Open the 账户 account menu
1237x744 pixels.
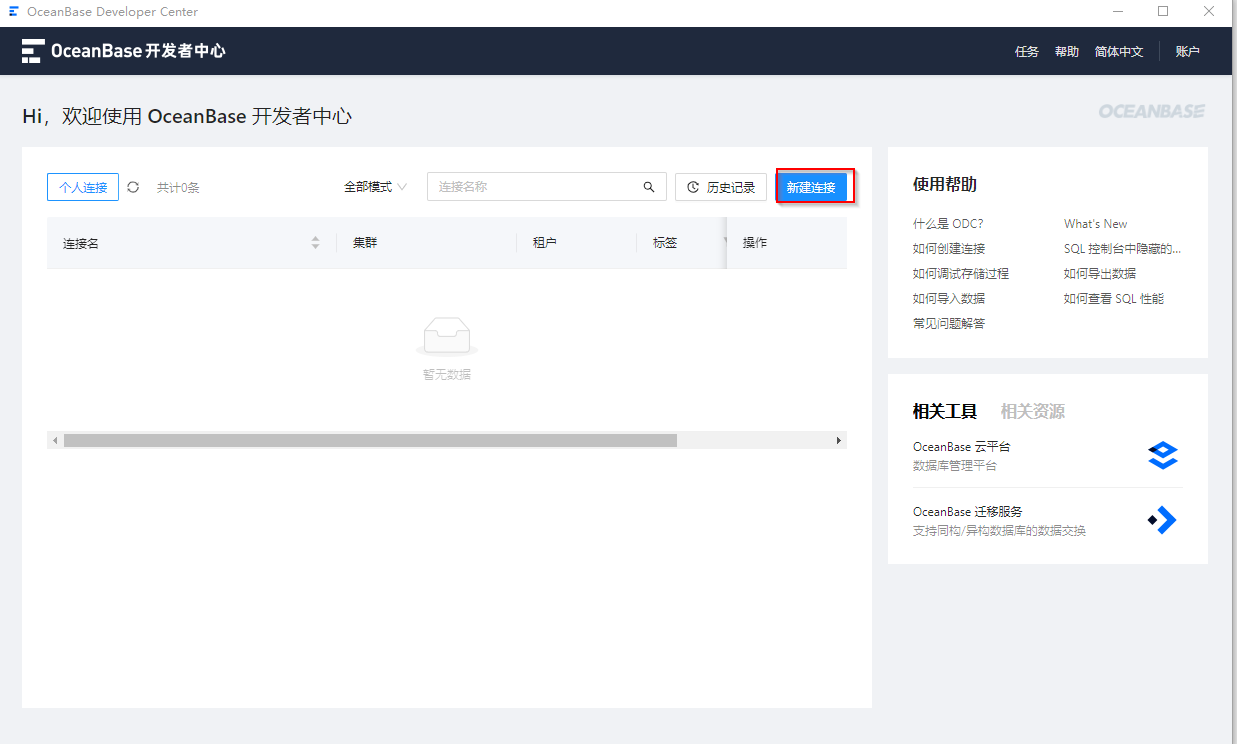pyautogui.click(x=1187, y=51)
